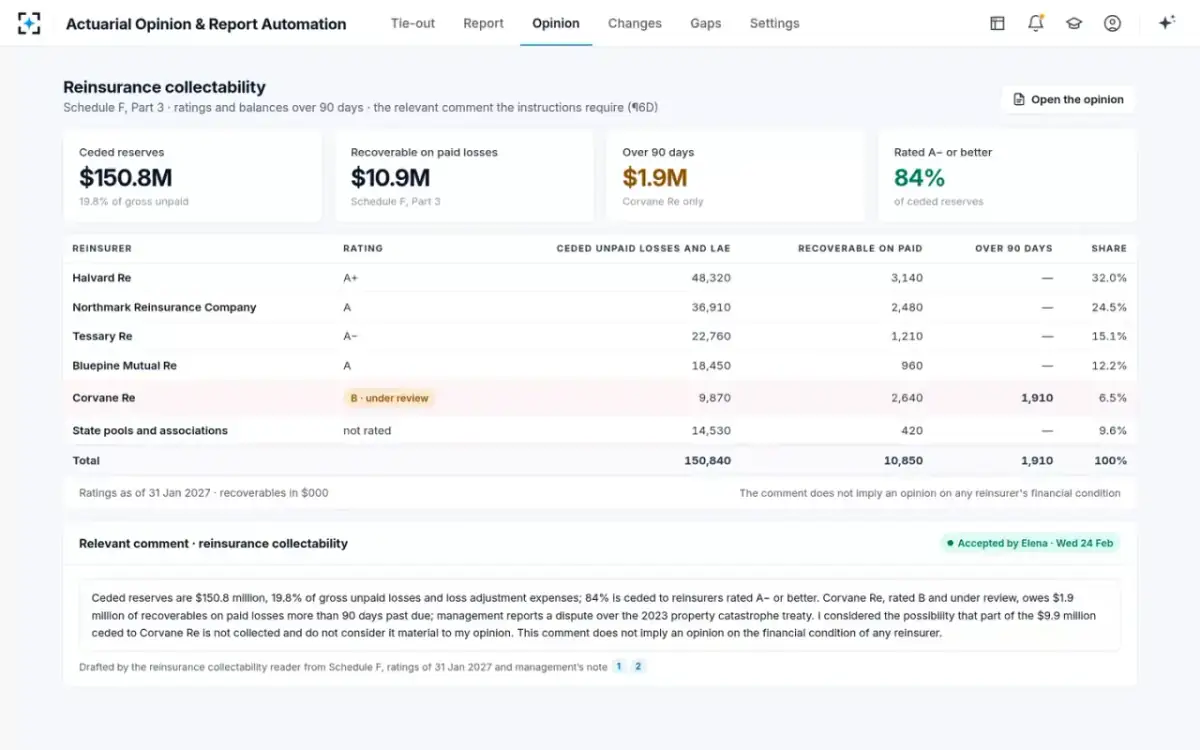Click Northmark ceded value 36,910
The image size is (1200, 750).
point(711,307)
